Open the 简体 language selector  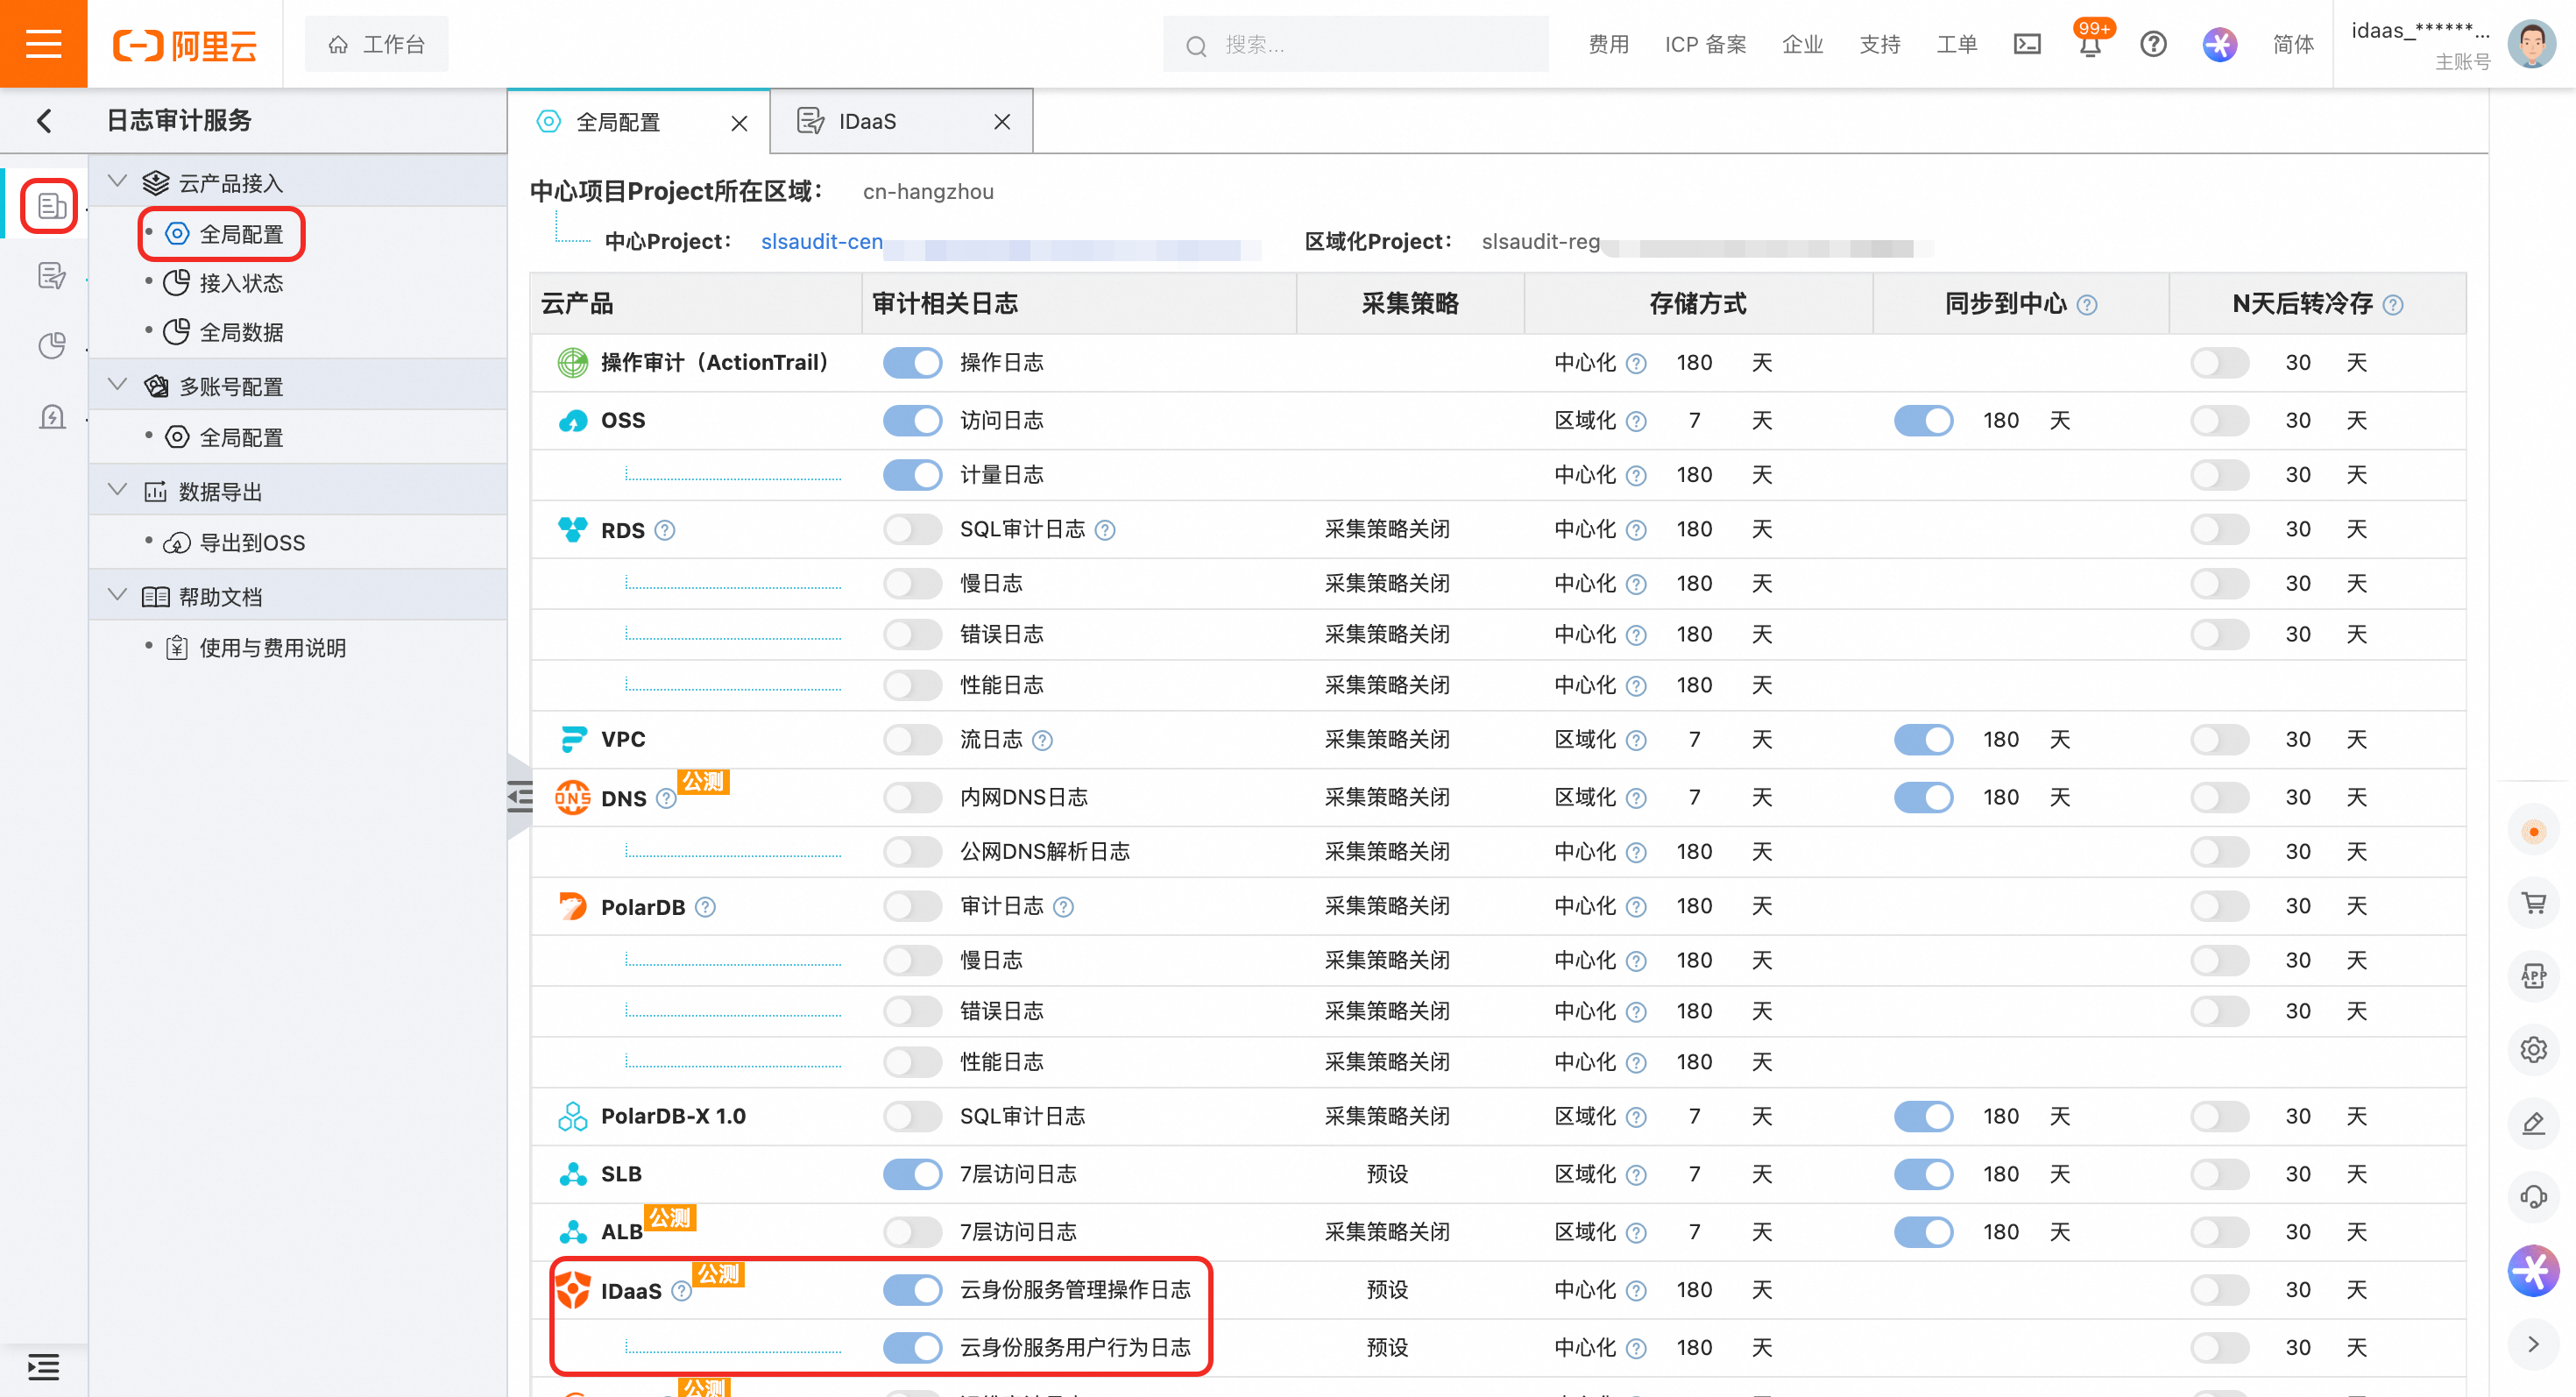[2293, 44]
